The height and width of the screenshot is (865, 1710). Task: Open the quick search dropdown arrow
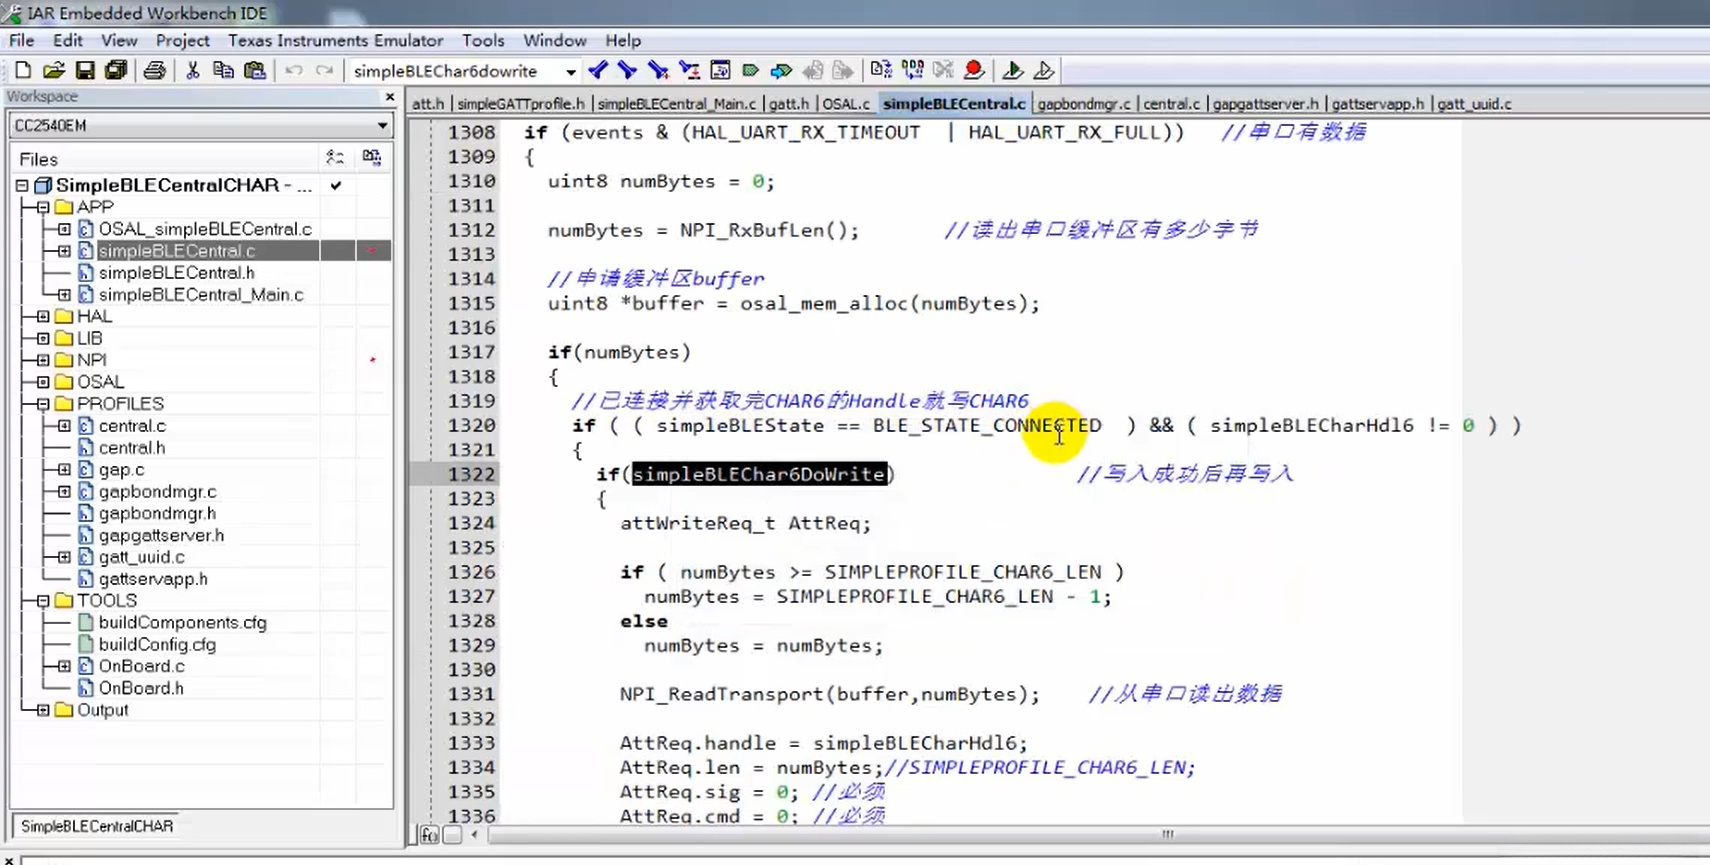[x=571, y=72]
